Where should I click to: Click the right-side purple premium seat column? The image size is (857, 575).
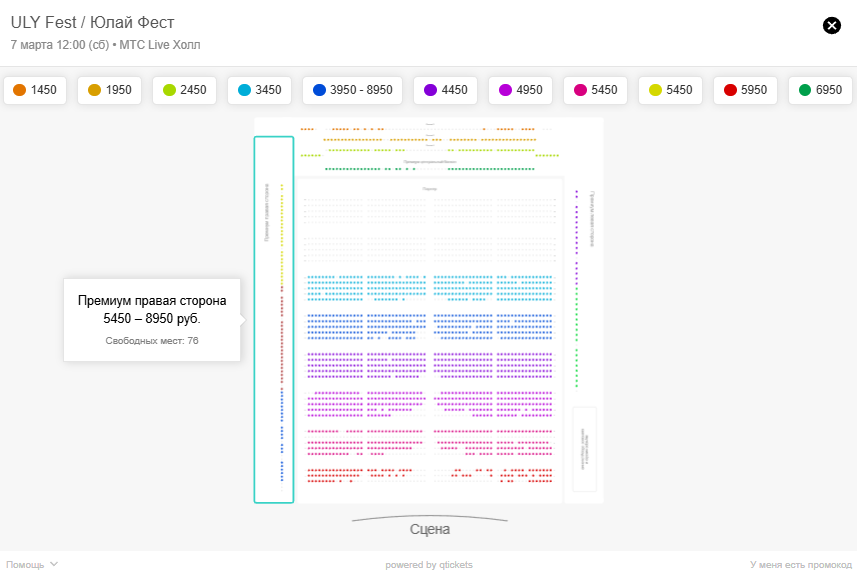(x=577, y=290)
